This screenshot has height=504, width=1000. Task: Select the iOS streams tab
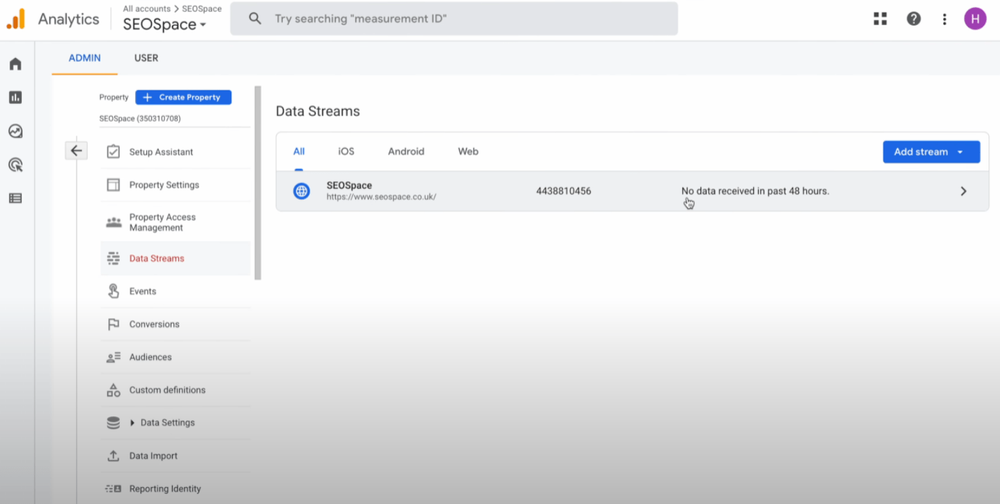[x=346, y=152]
